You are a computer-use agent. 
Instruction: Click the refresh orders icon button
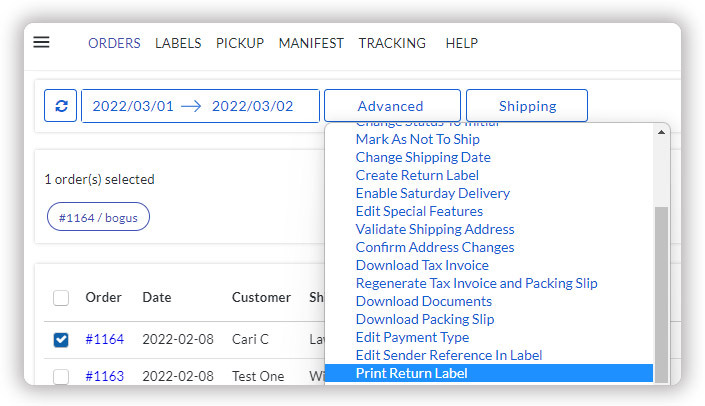point(61,106)
